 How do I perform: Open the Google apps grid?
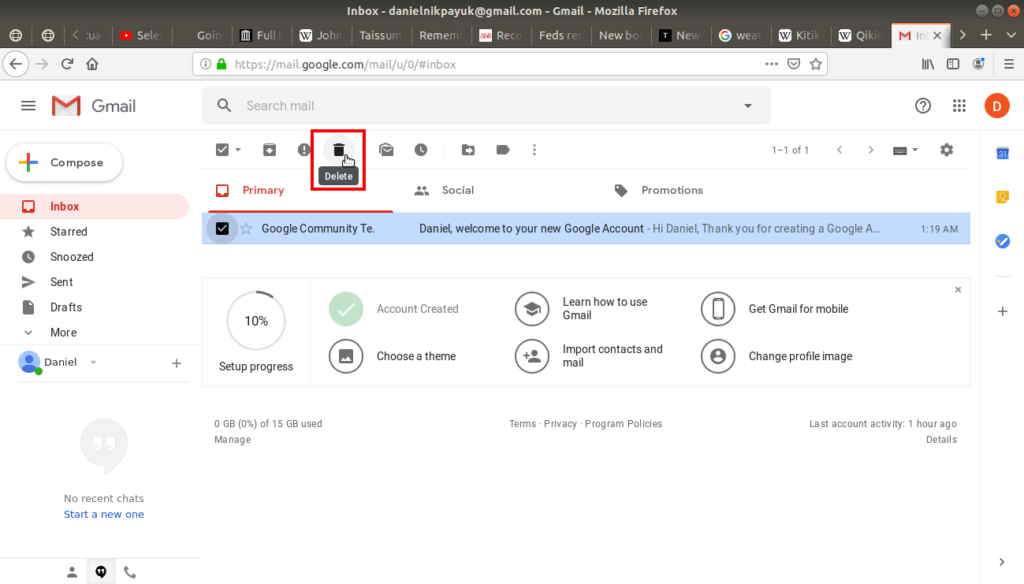tap(959, 106)
